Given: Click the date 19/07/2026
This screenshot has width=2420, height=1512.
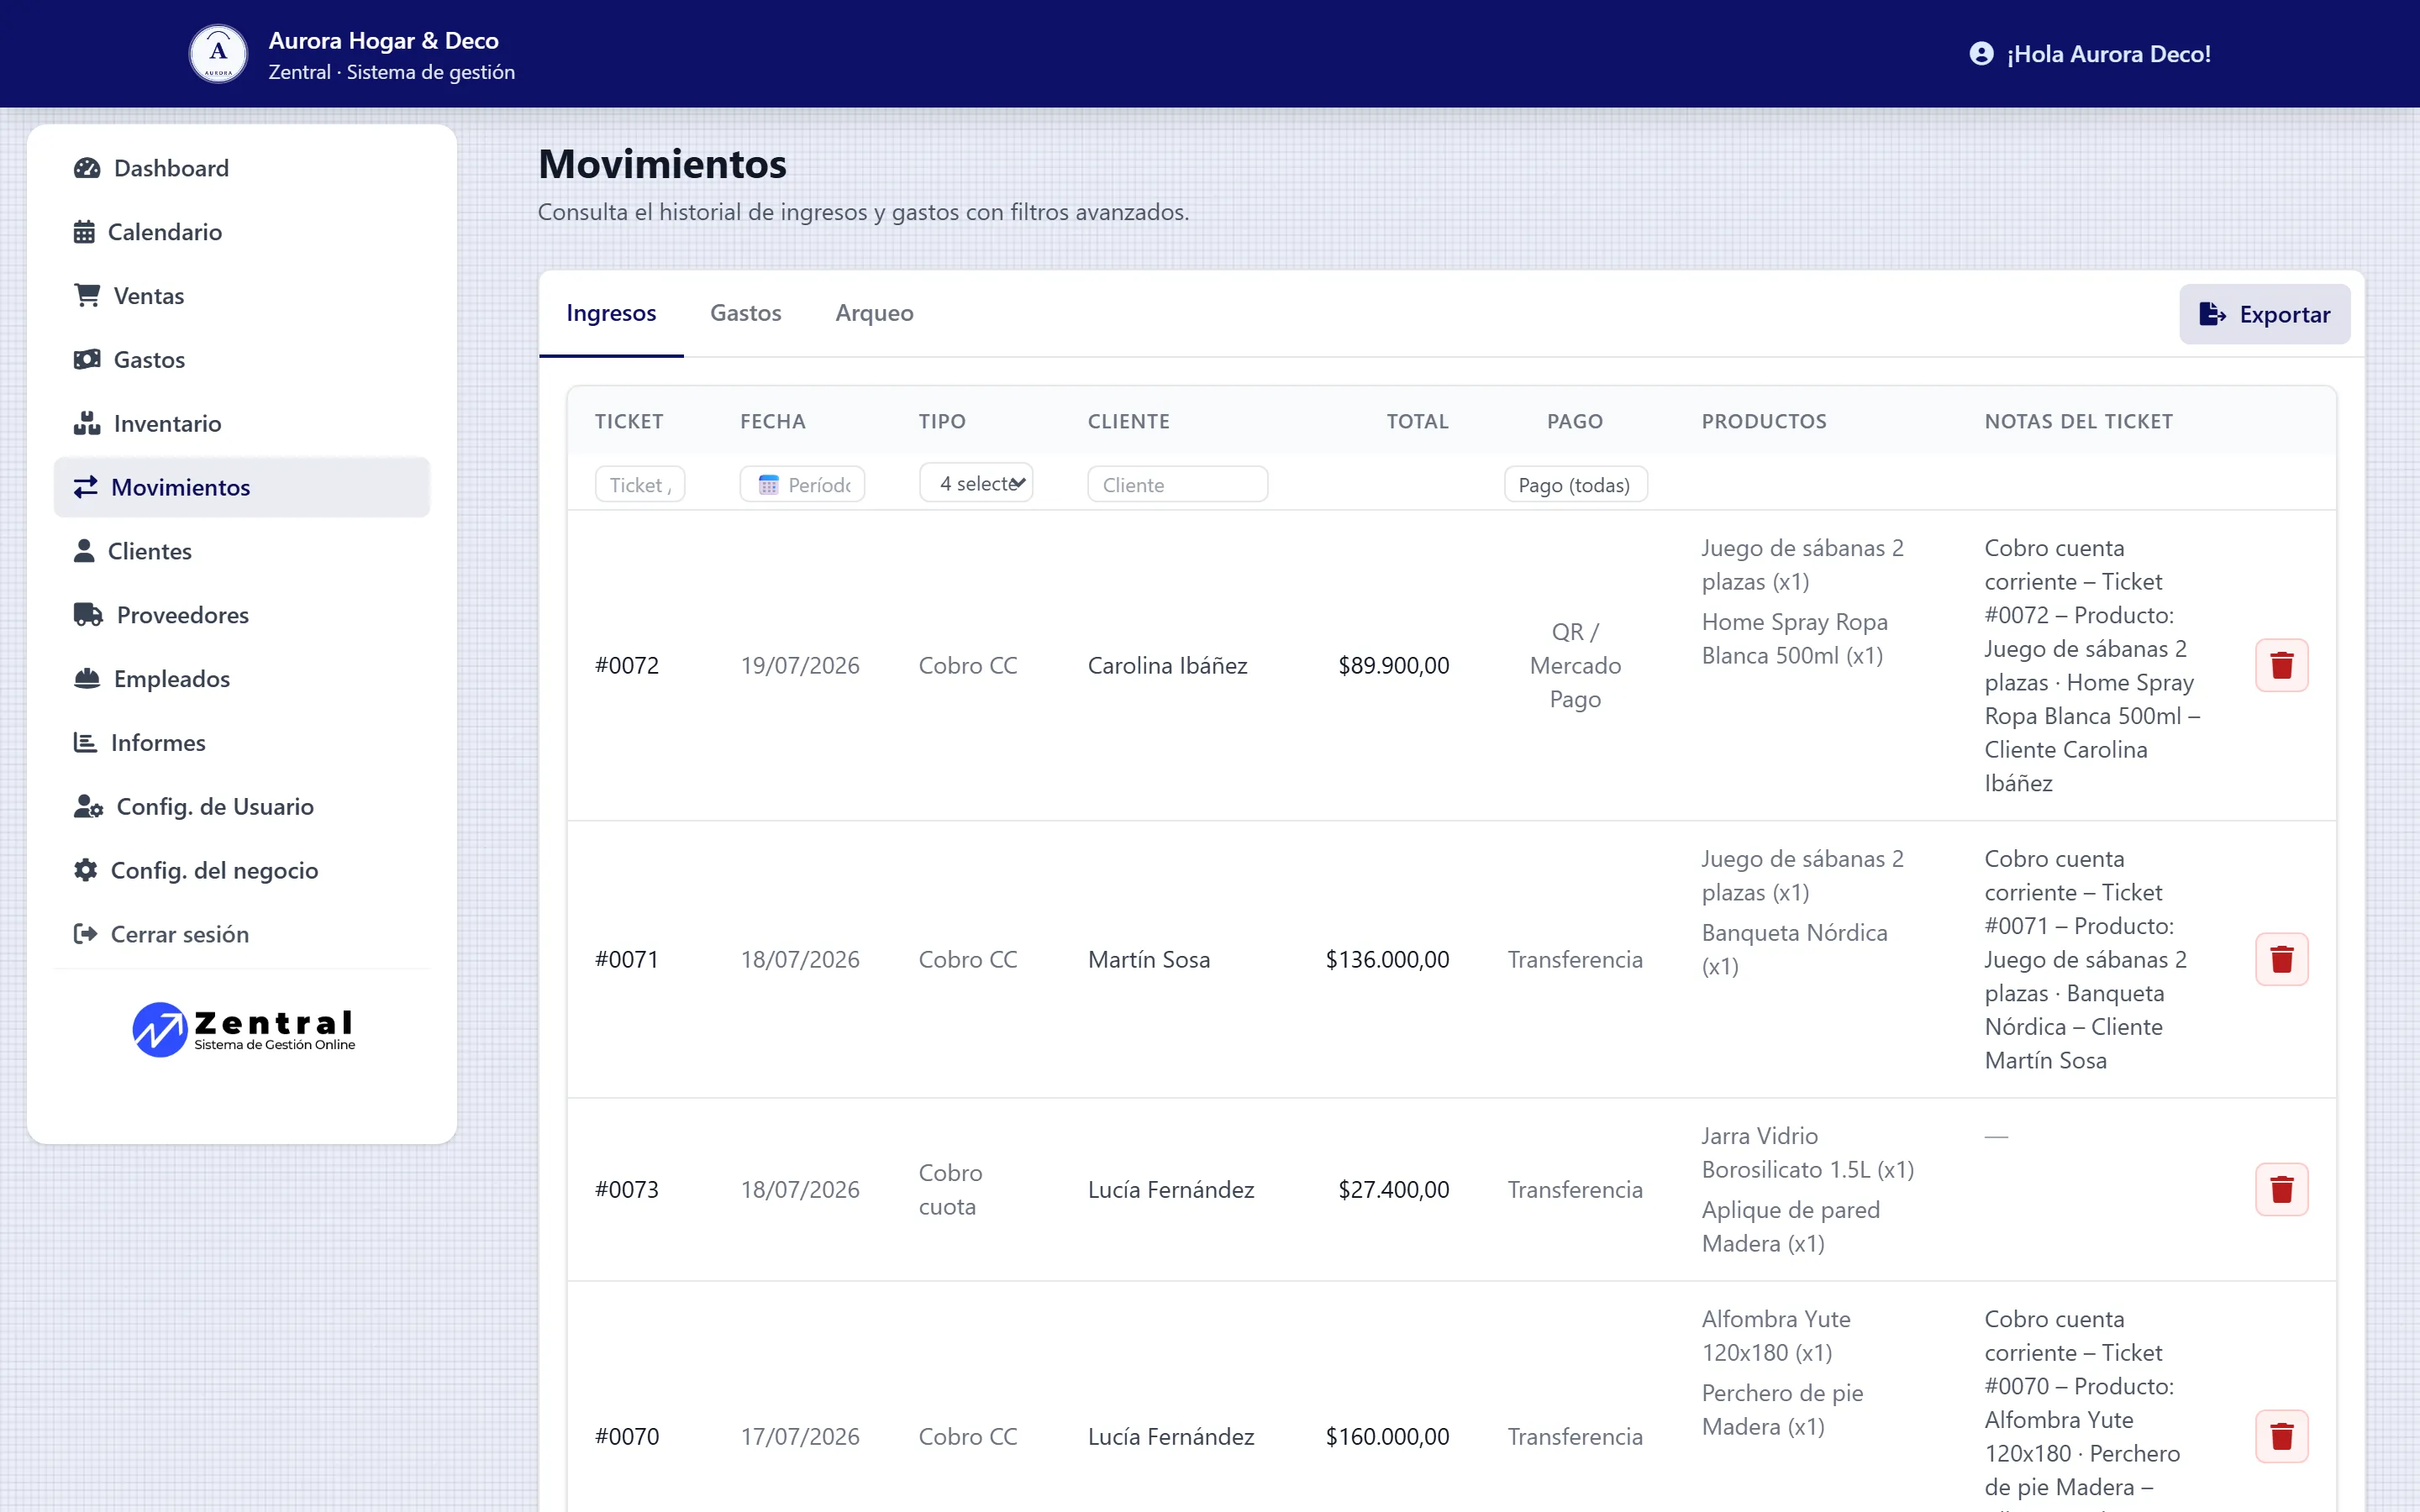Looking at the screenshot, I should pos(800,665).
